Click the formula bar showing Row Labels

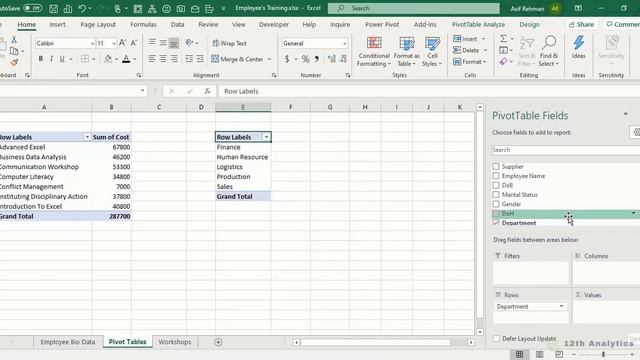pyautogui.click(x=429, y=91)
